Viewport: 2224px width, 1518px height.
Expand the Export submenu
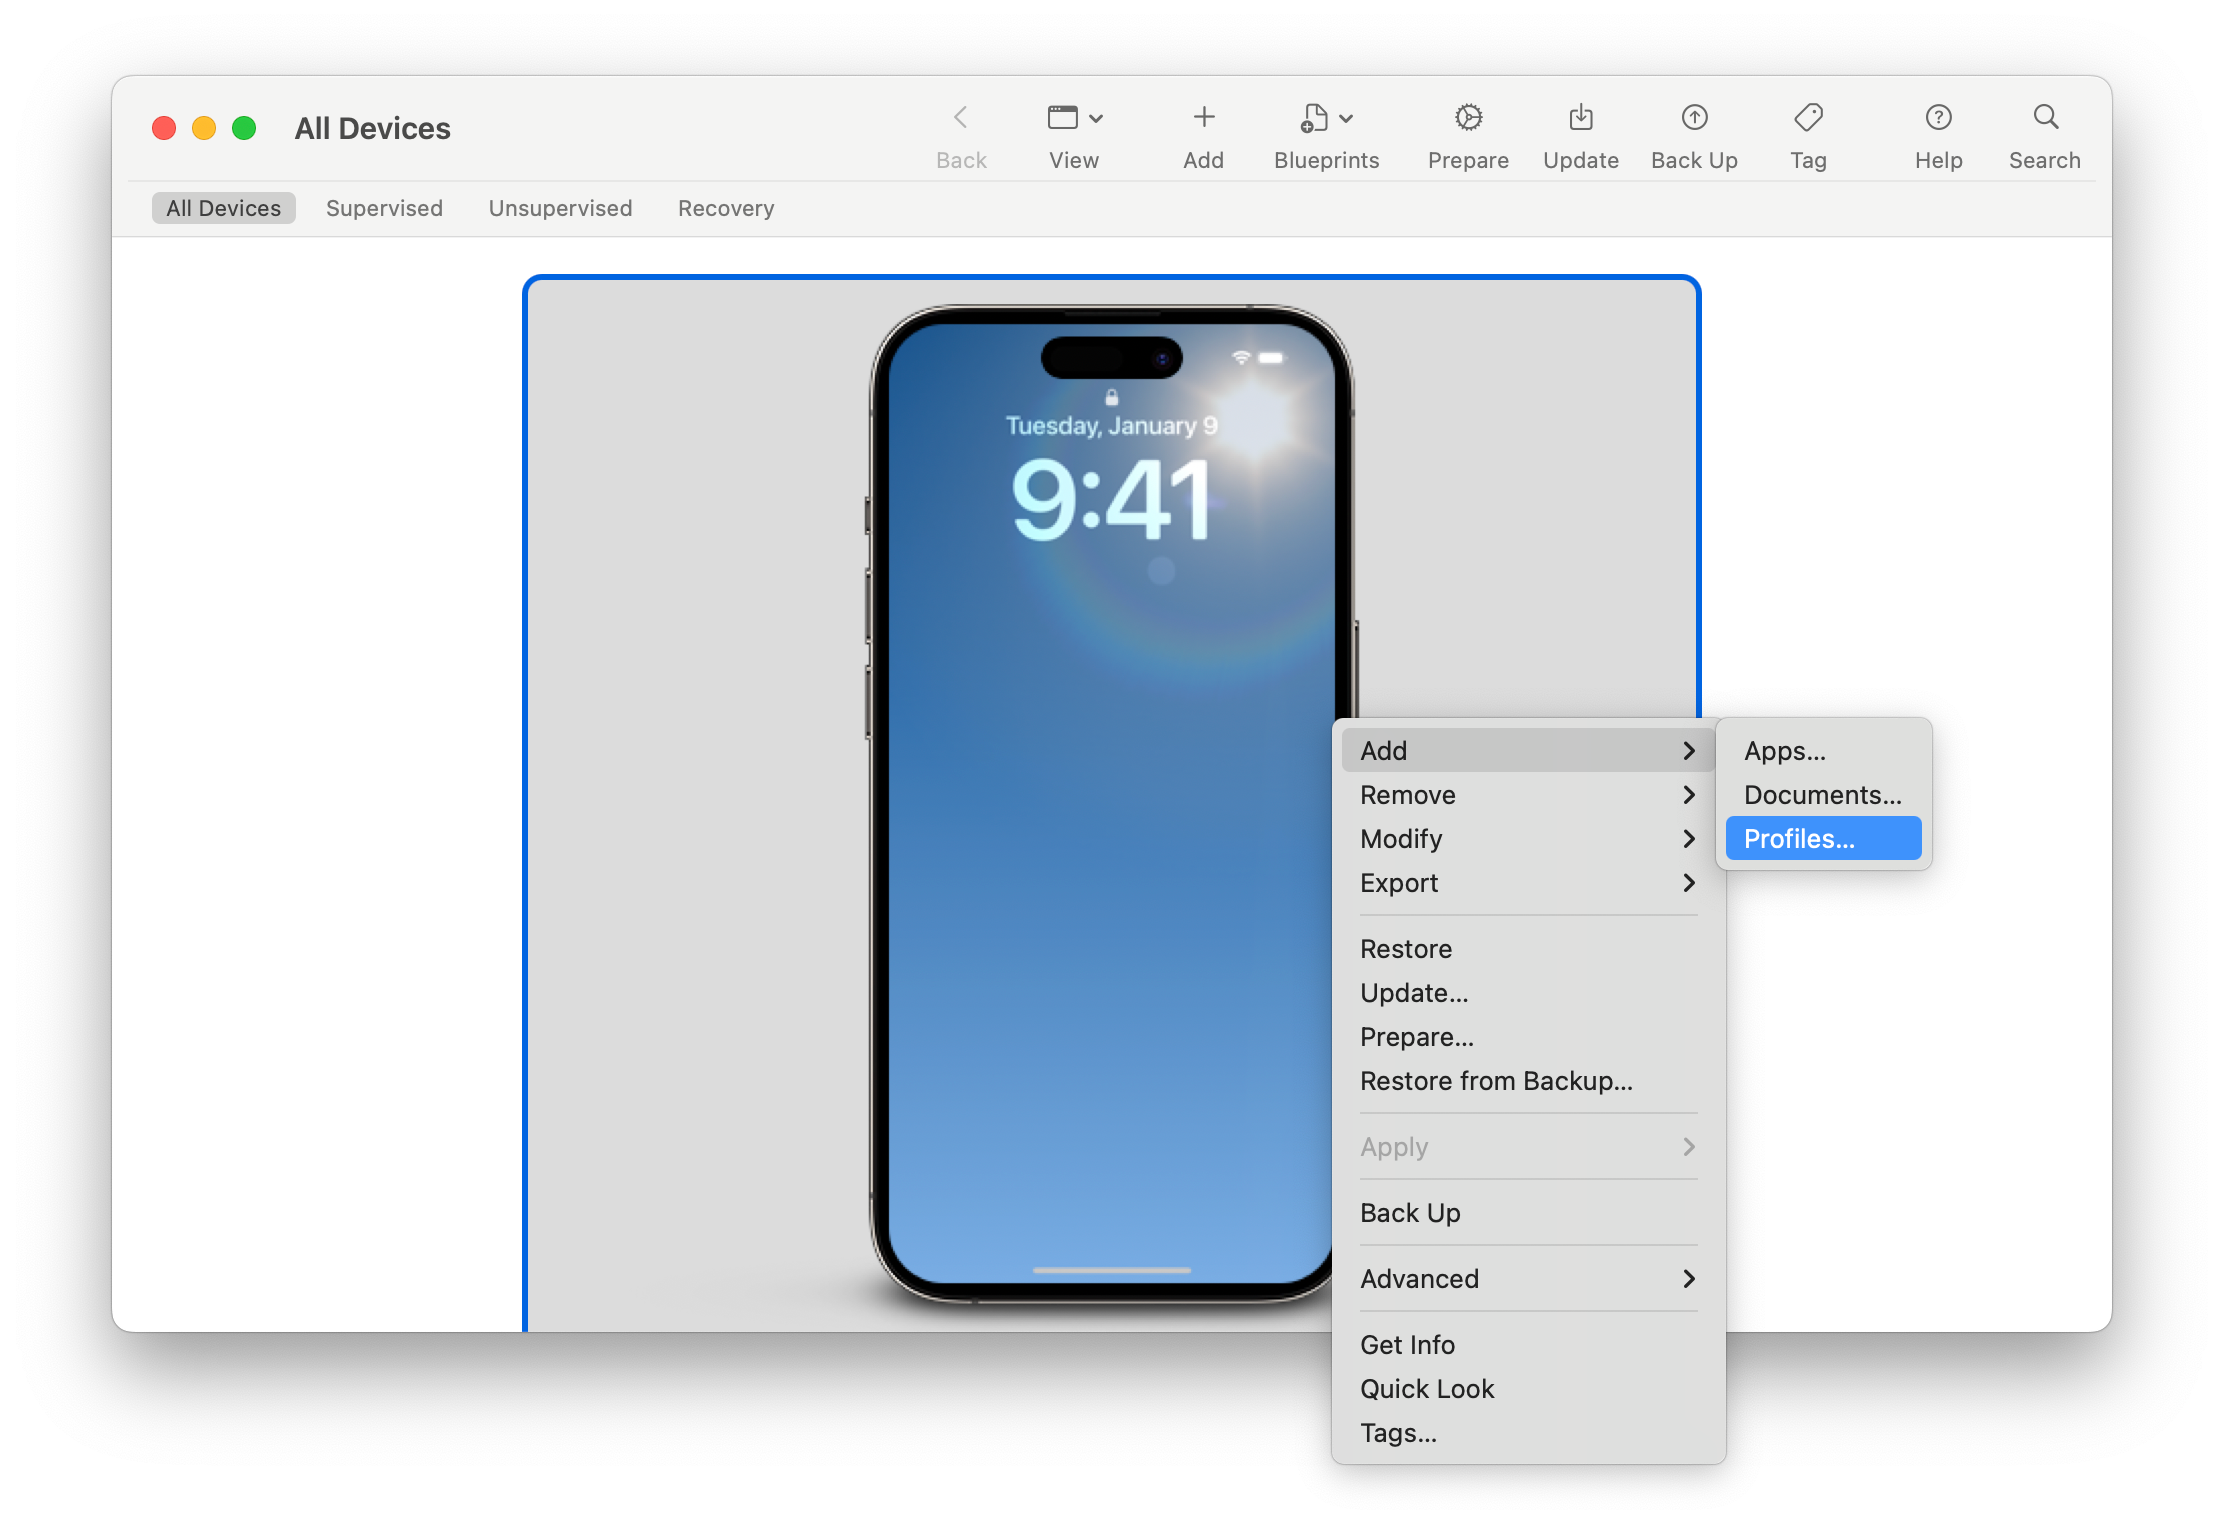(x=1528, y=883)
